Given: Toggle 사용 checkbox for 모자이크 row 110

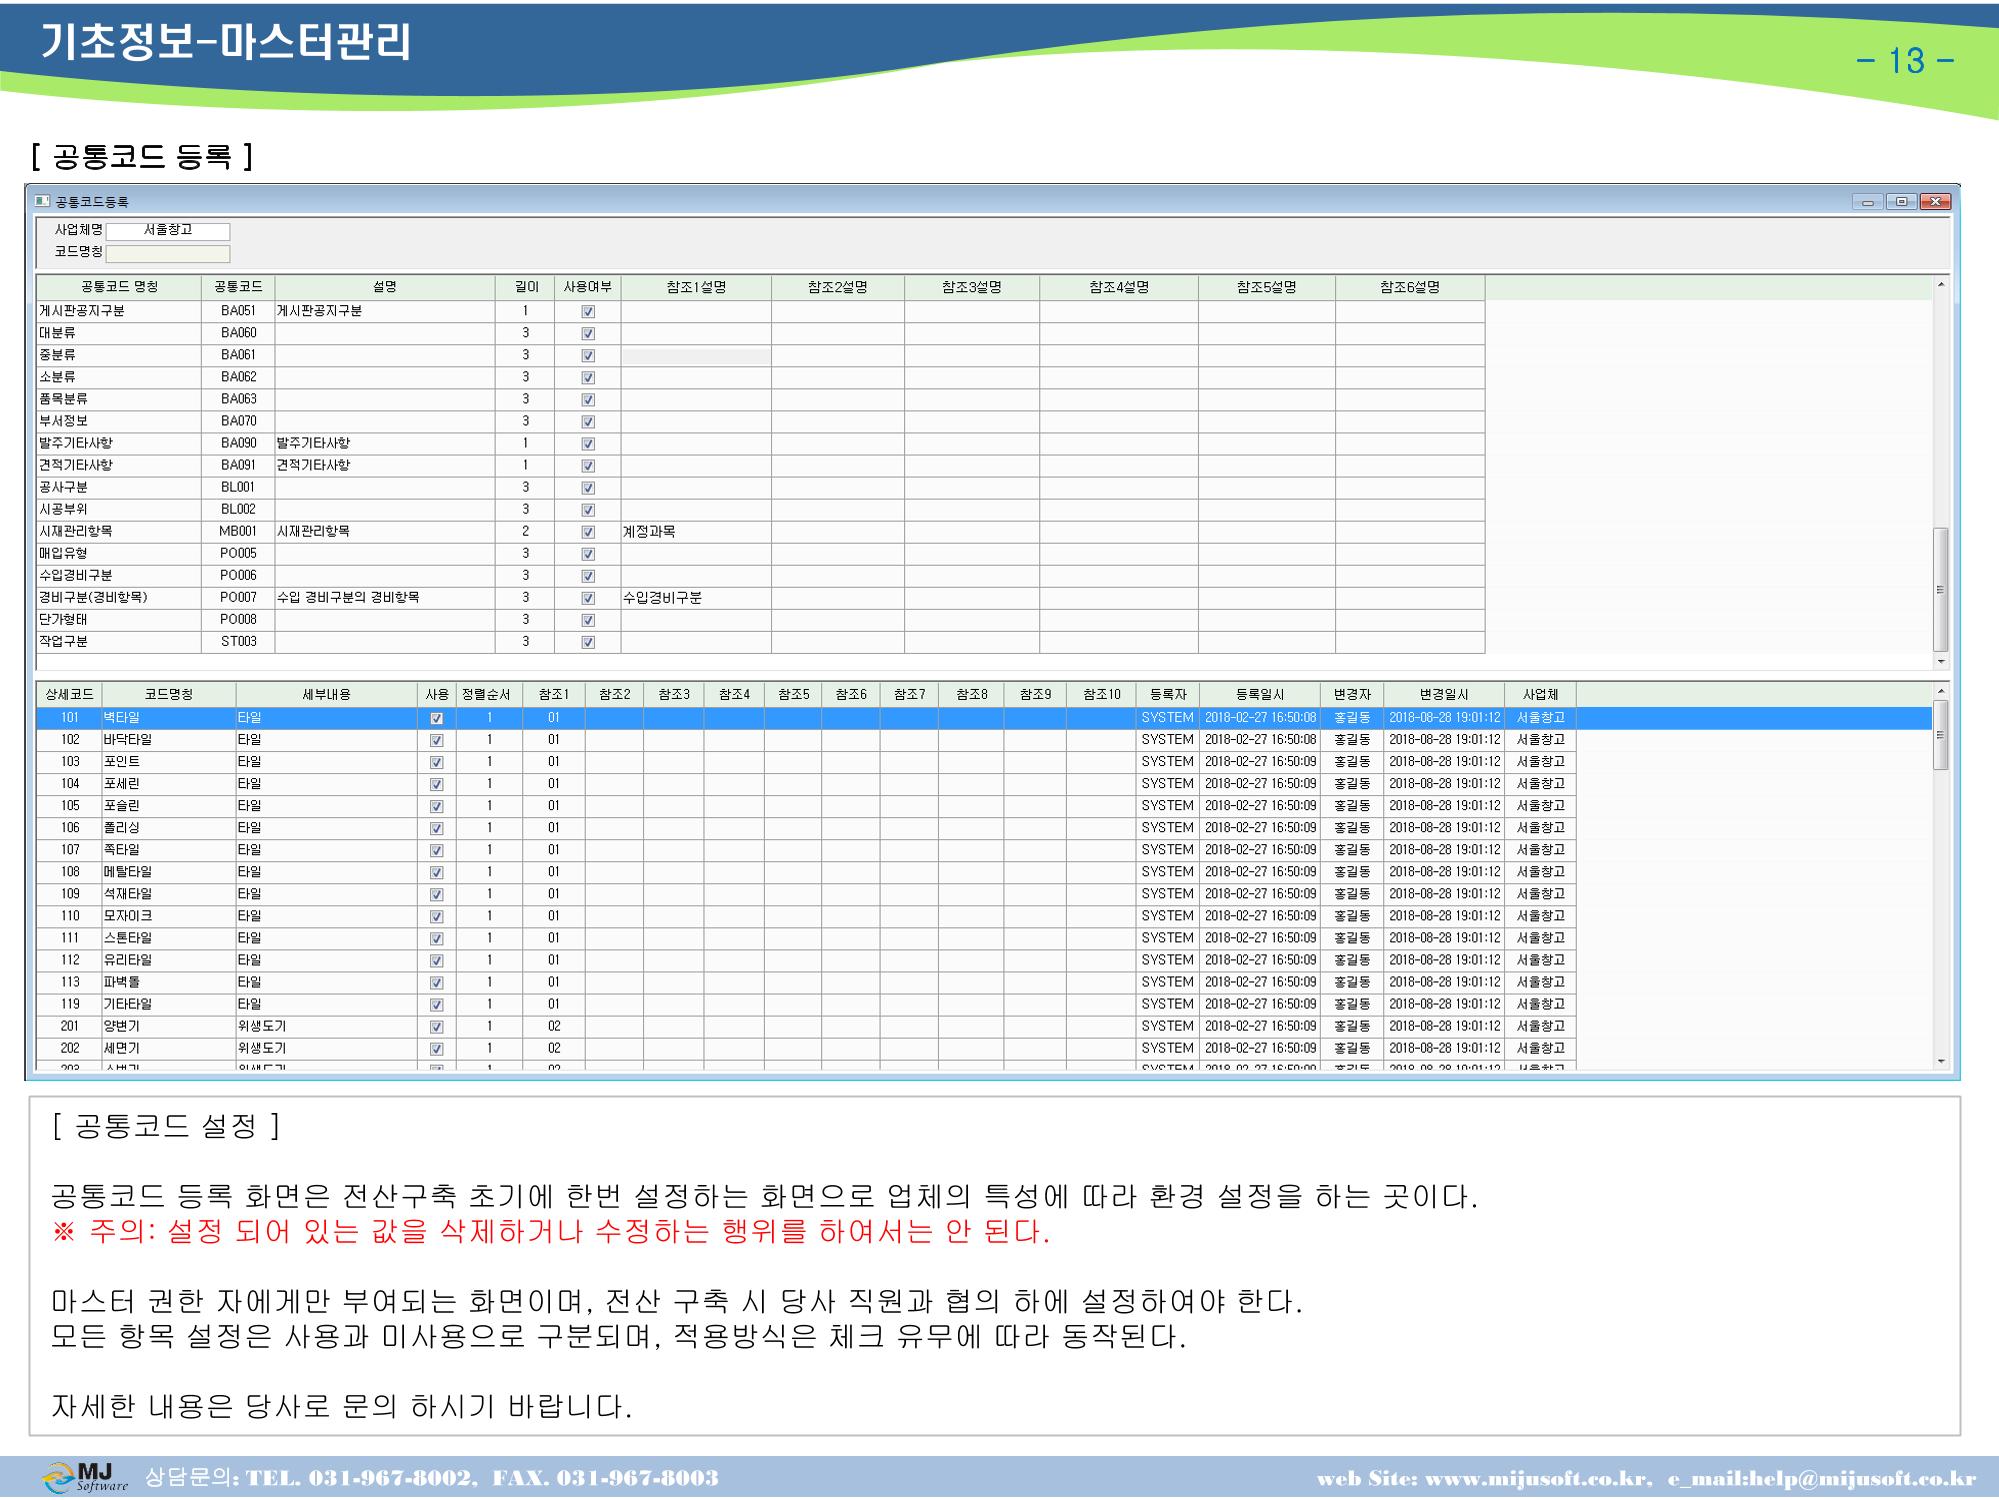Looking at the screenshot, I should click(436, 917).
